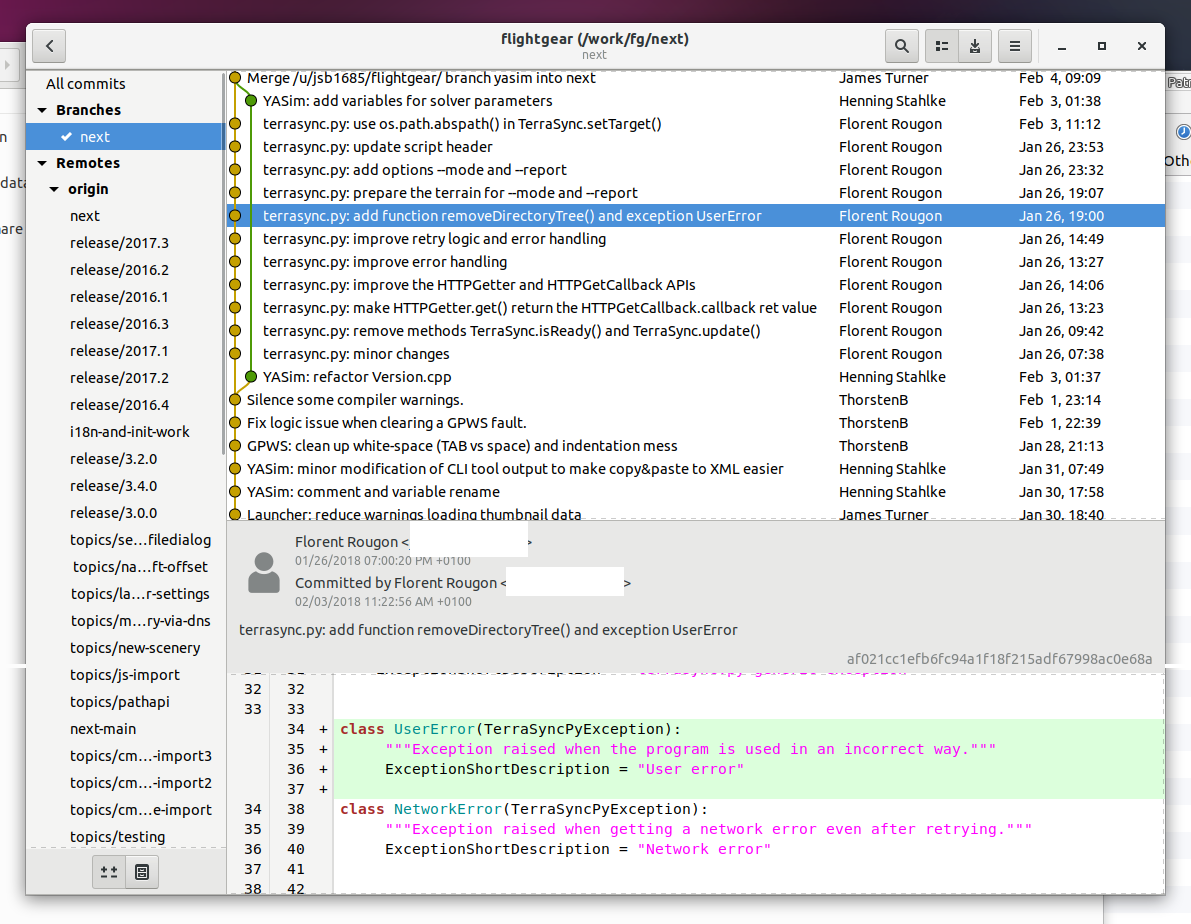Select branch release/2016.3
1191x924 pixels.
(x=126, y=324)
